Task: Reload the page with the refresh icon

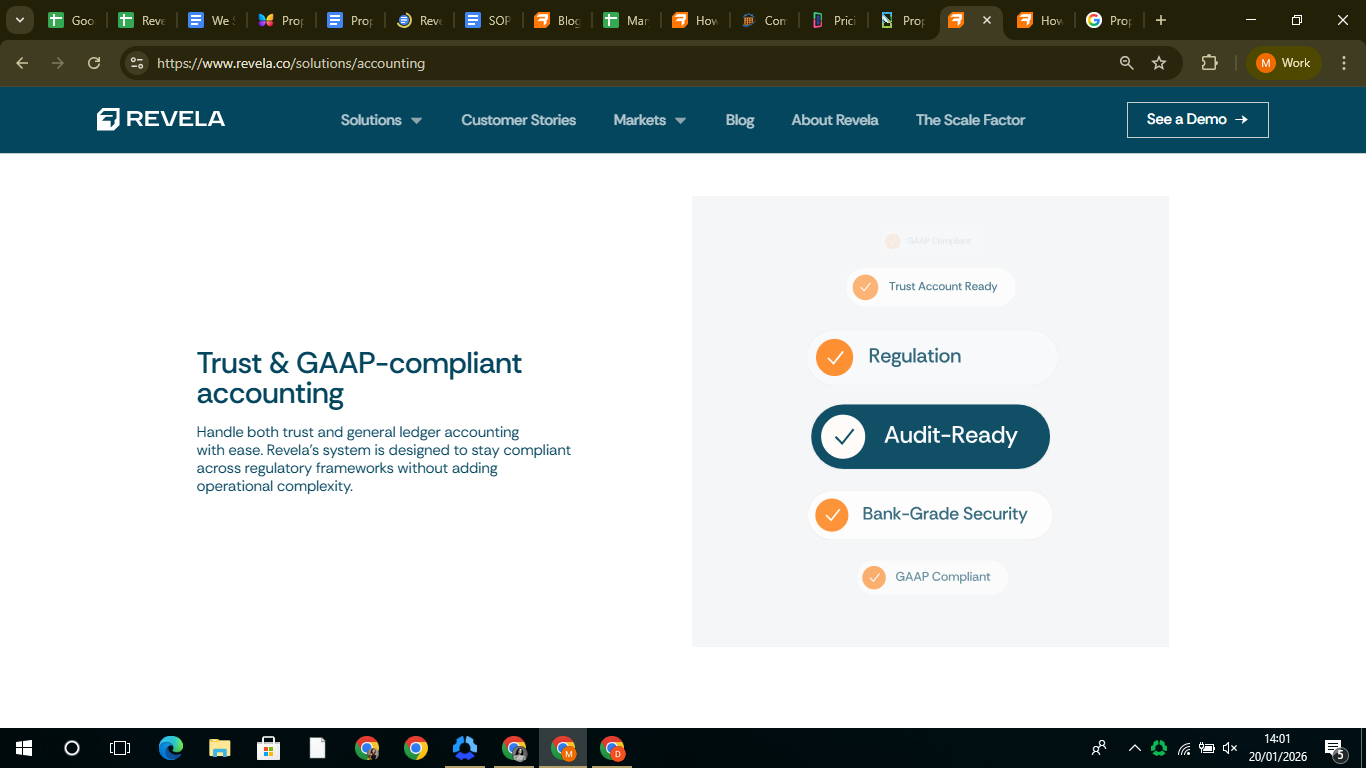Action: 94,63
